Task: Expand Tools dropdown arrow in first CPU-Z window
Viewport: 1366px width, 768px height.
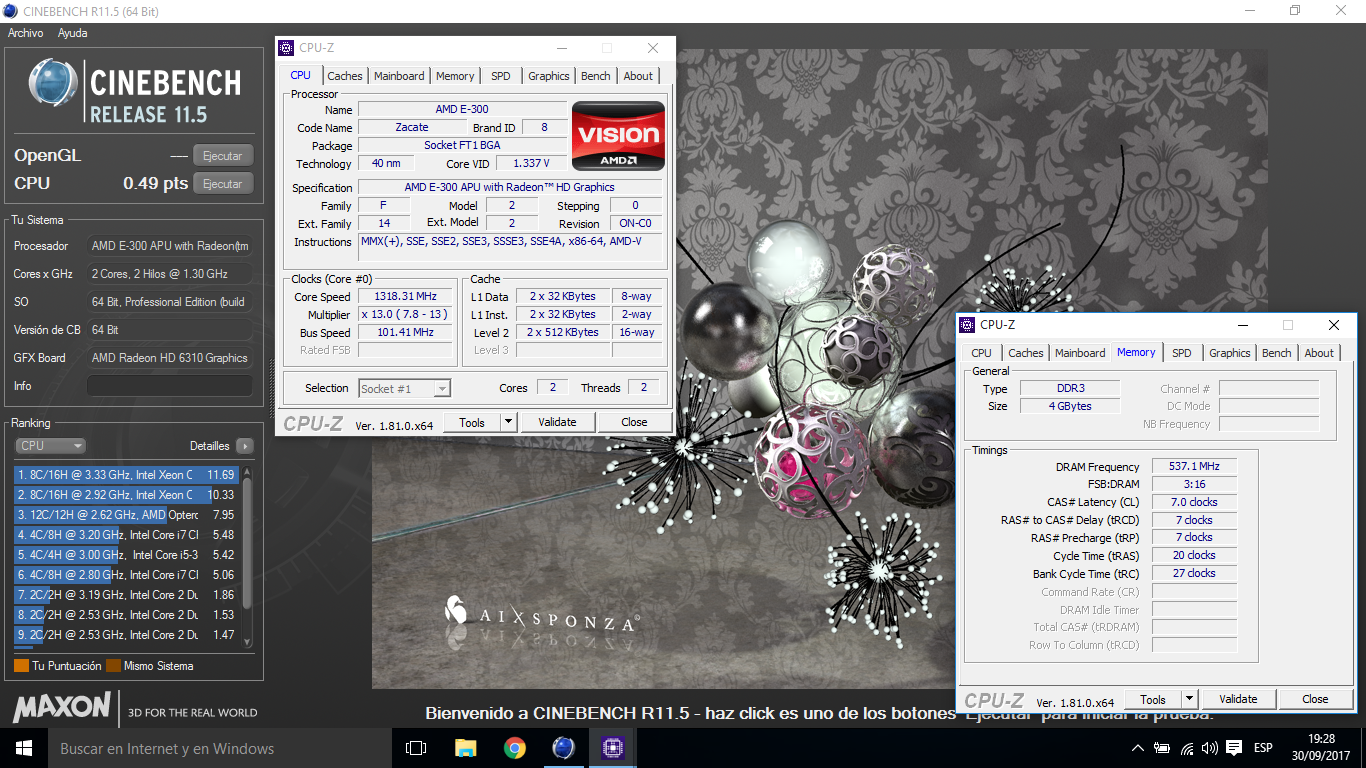Action: tap(508, 422)
